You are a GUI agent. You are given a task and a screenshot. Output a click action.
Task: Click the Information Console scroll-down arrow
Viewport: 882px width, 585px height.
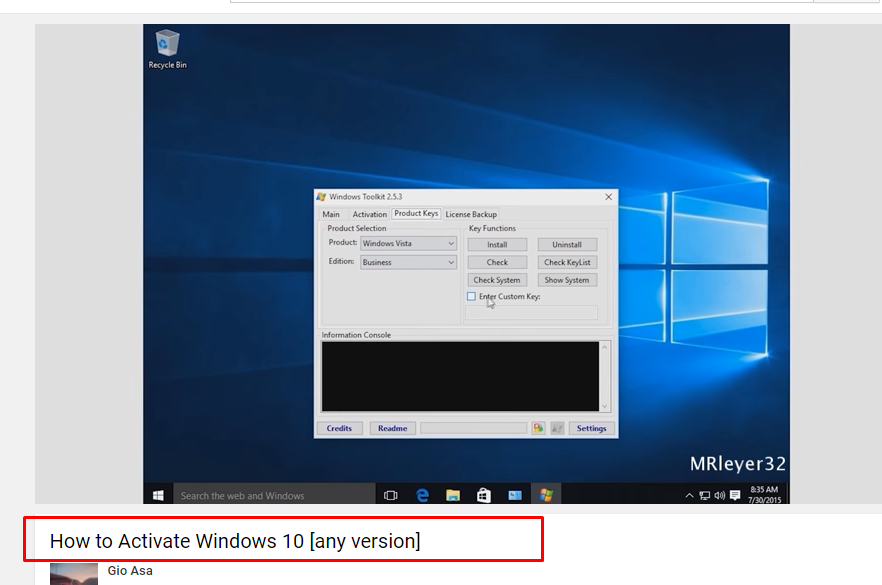point(605,406)
